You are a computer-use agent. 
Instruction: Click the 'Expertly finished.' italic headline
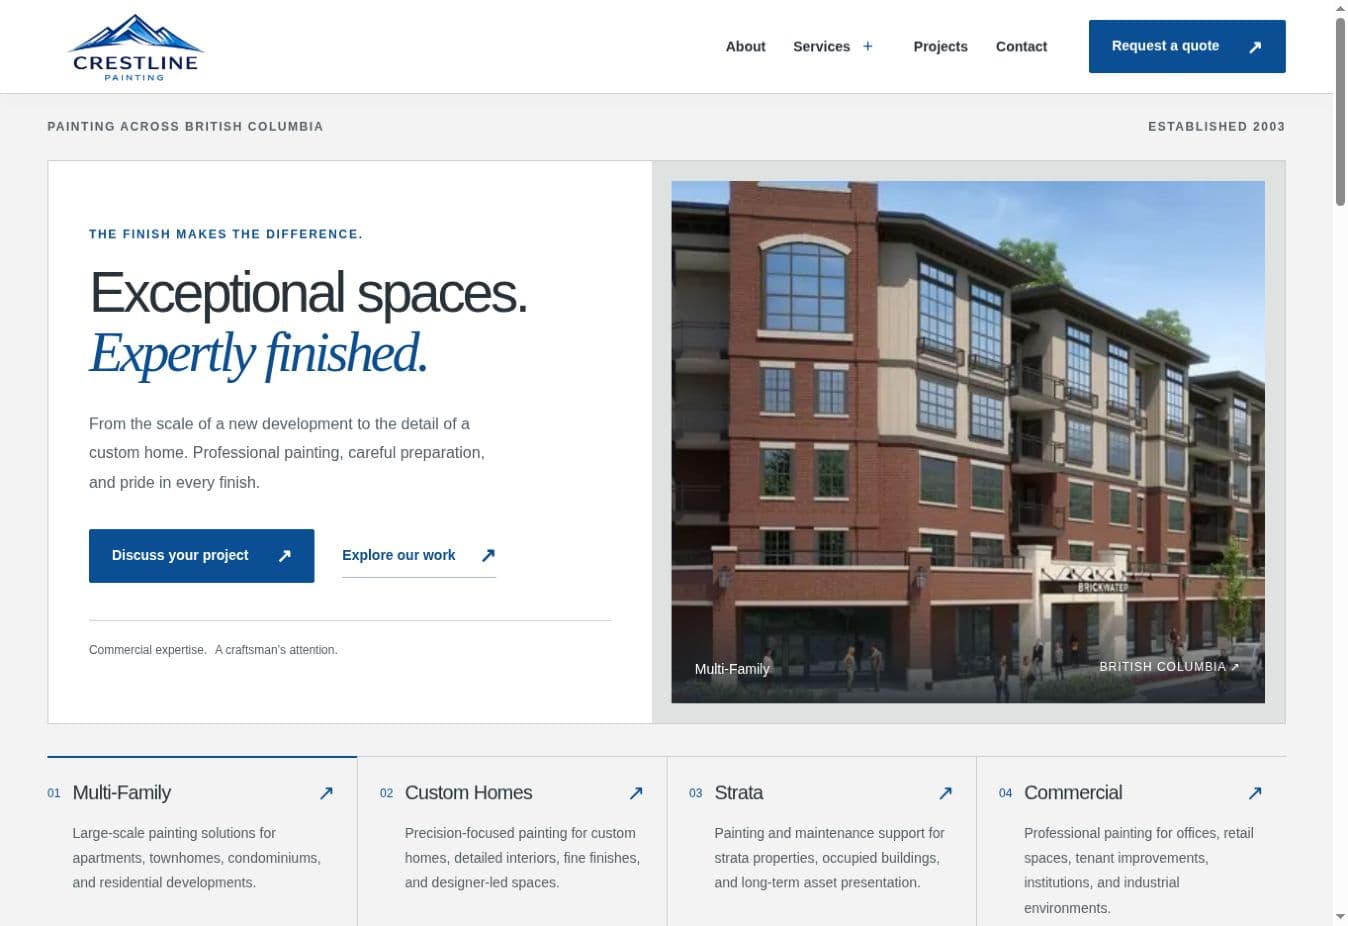(x=259, y=353)
